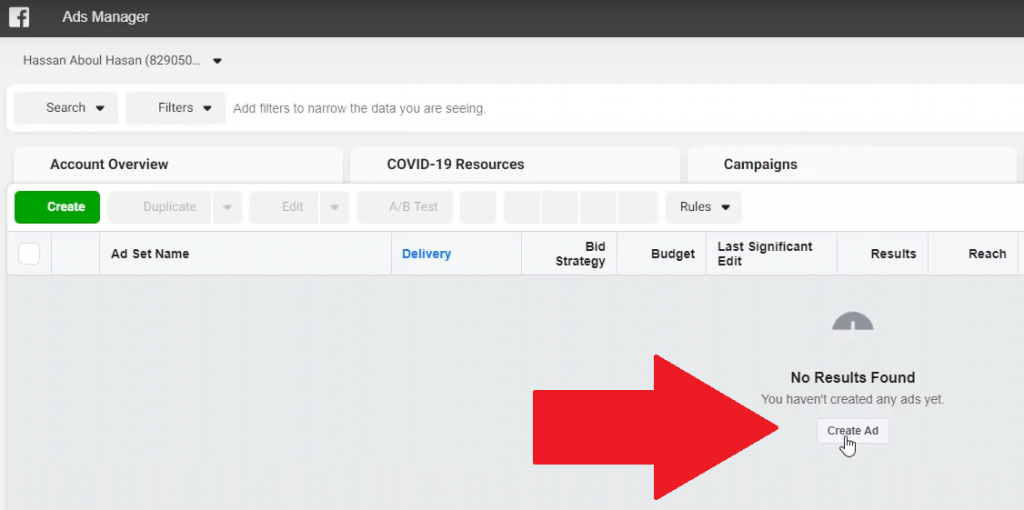Click the Create Ad button
This screenshot has height=510, width=1024.
pyautogui.click(x=853, y=431)
